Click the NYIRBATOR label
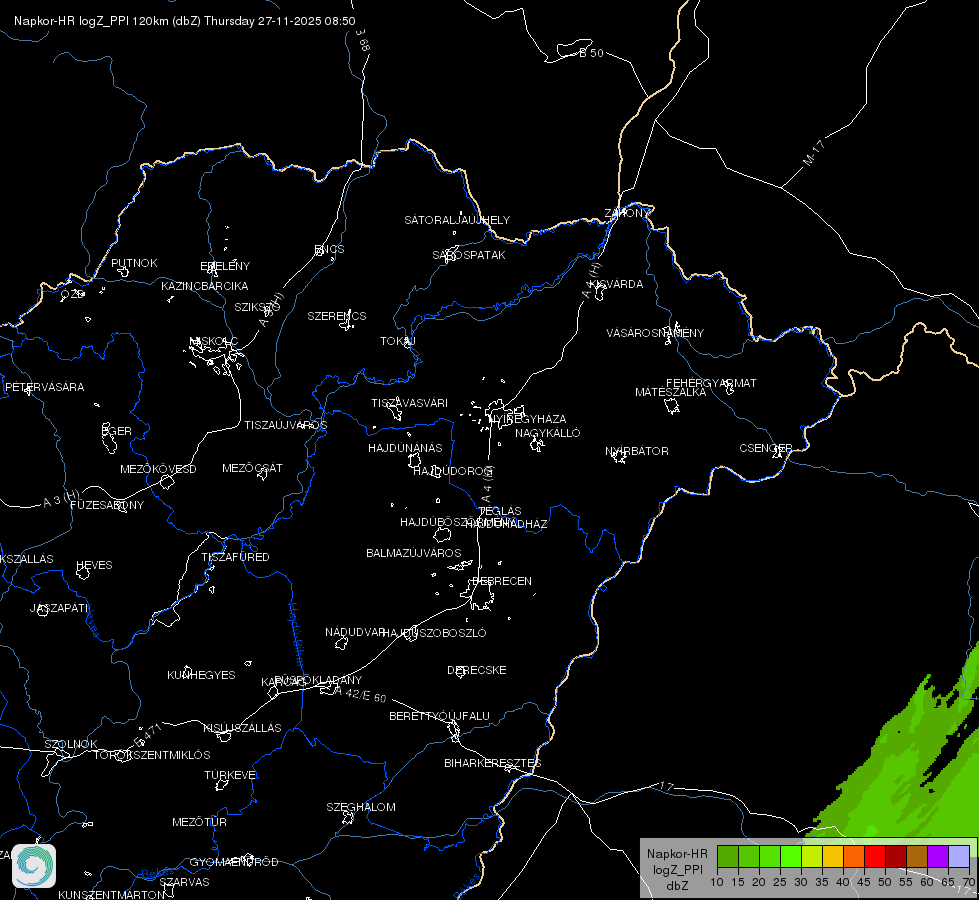 637,451
